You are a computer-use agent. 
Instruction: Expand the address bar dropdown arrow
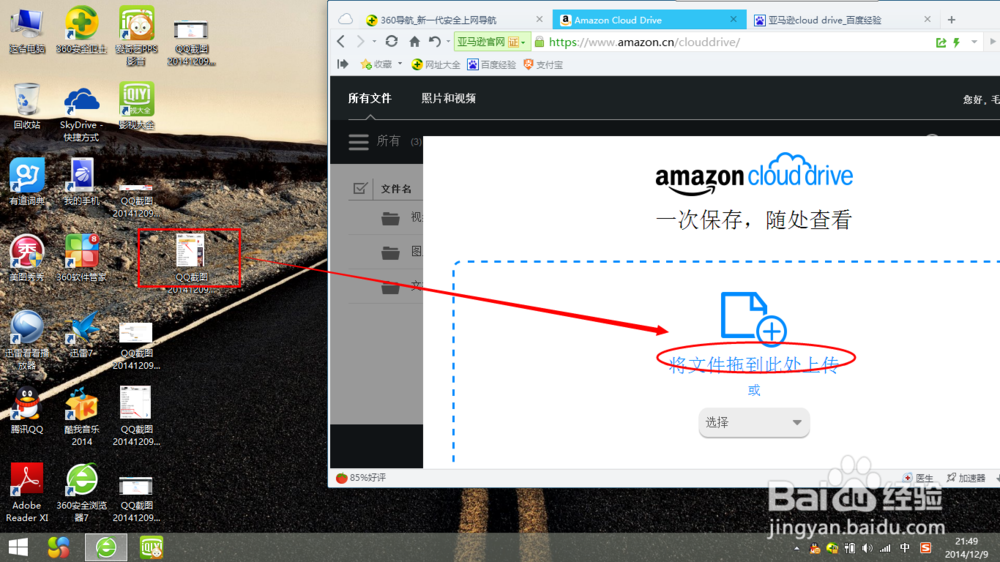pyautogui.click(x=974, y=42)
